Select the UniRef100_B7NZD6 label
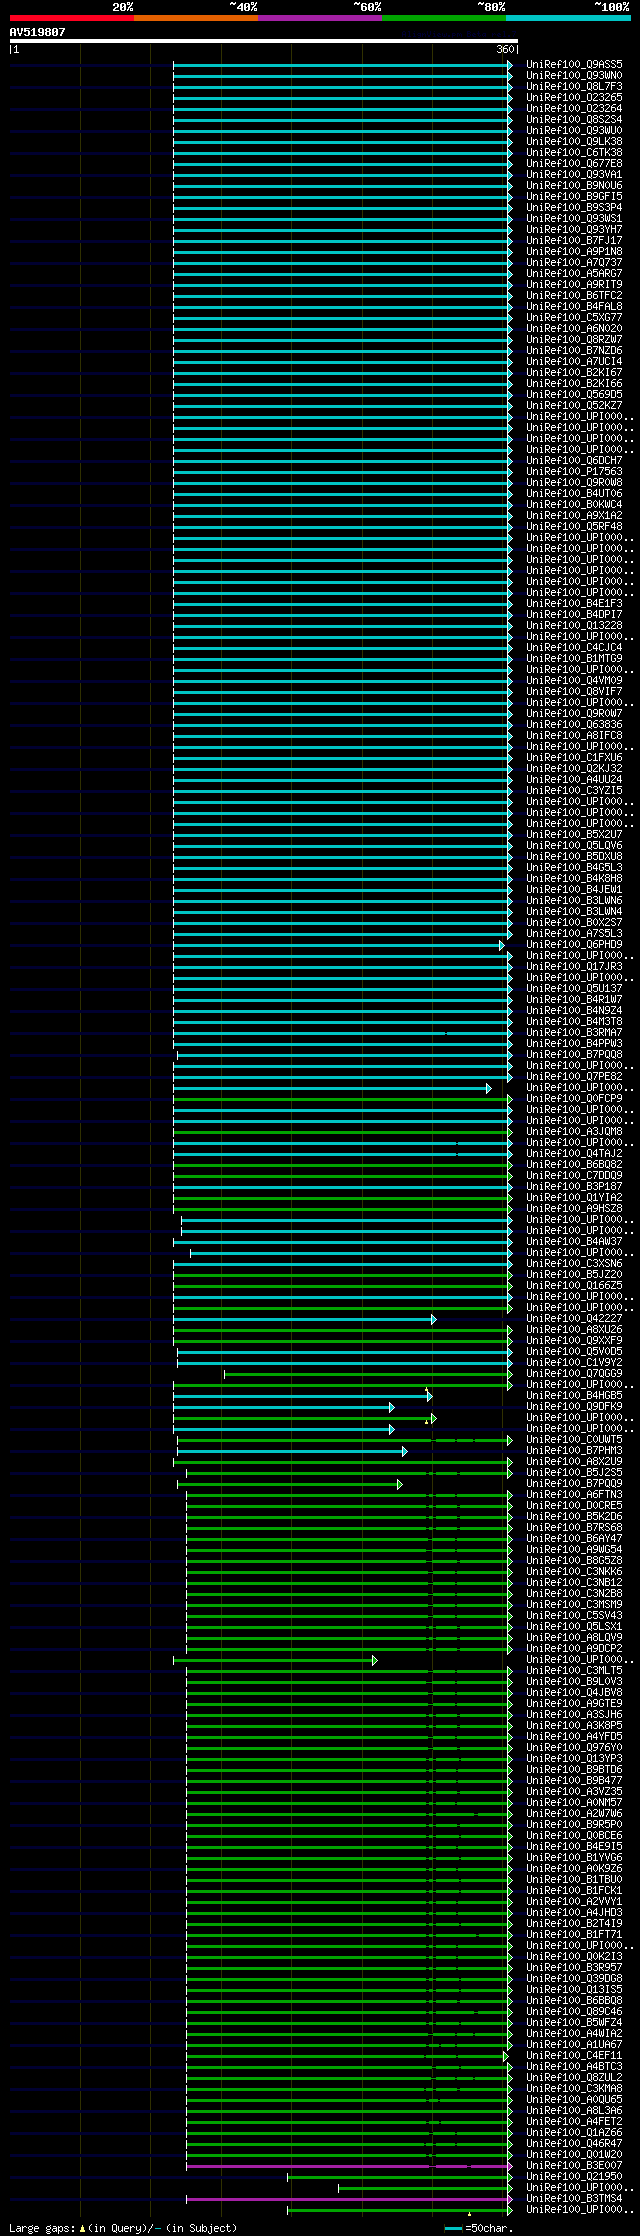The height and width of the screenshot is (2236, 640). [574, 350]
